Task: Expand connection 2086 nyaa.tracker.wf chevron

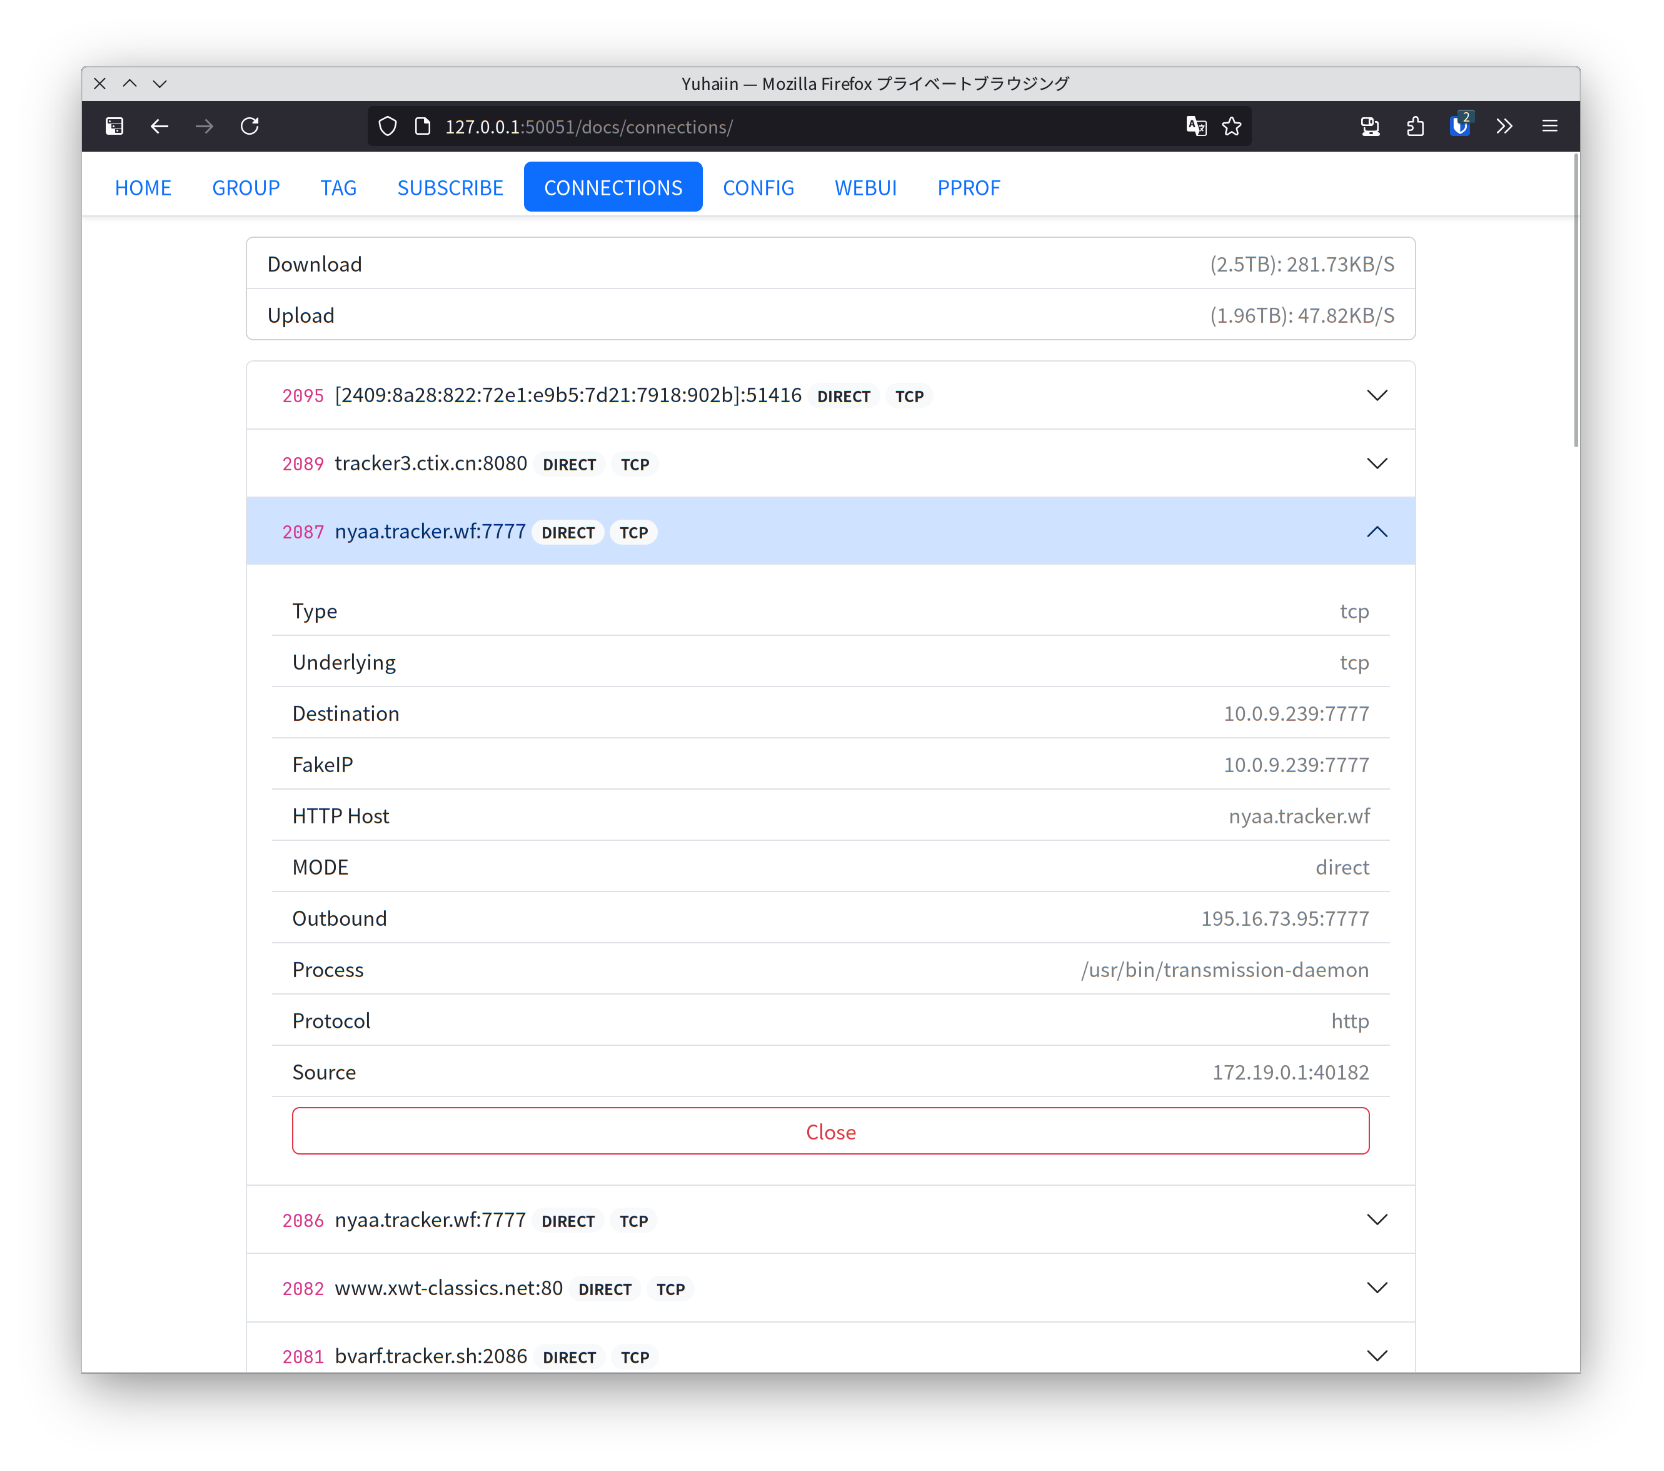Action: pos(1377,1220)
